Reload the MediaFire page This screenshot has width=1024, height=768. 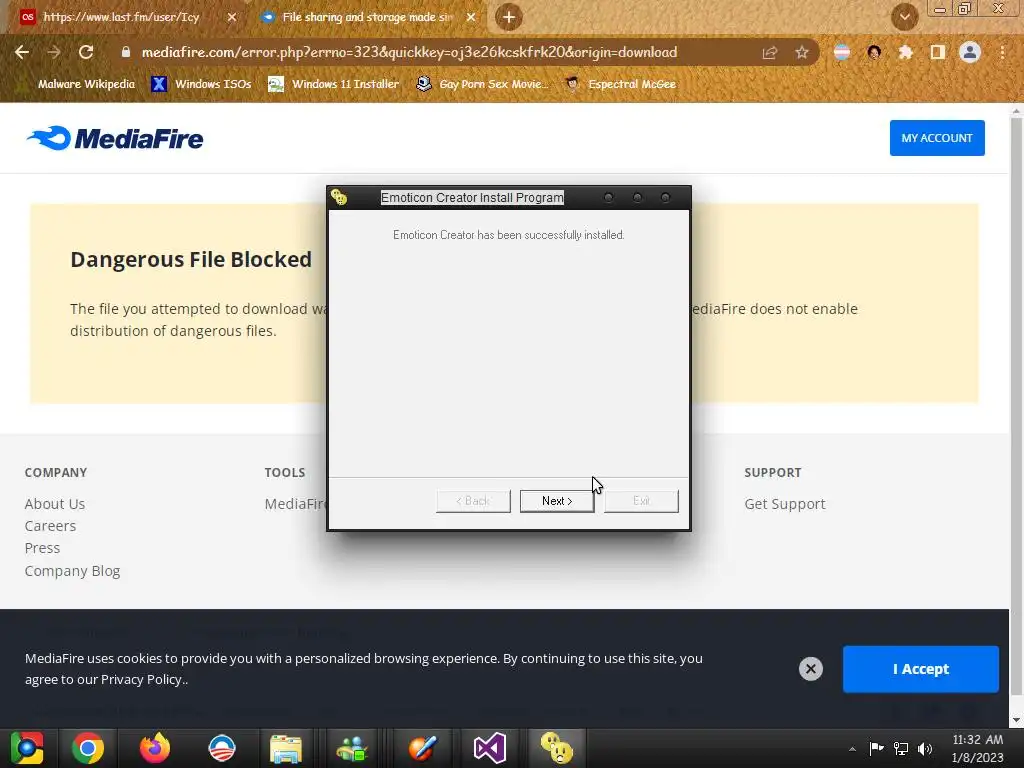pos(86,52)
